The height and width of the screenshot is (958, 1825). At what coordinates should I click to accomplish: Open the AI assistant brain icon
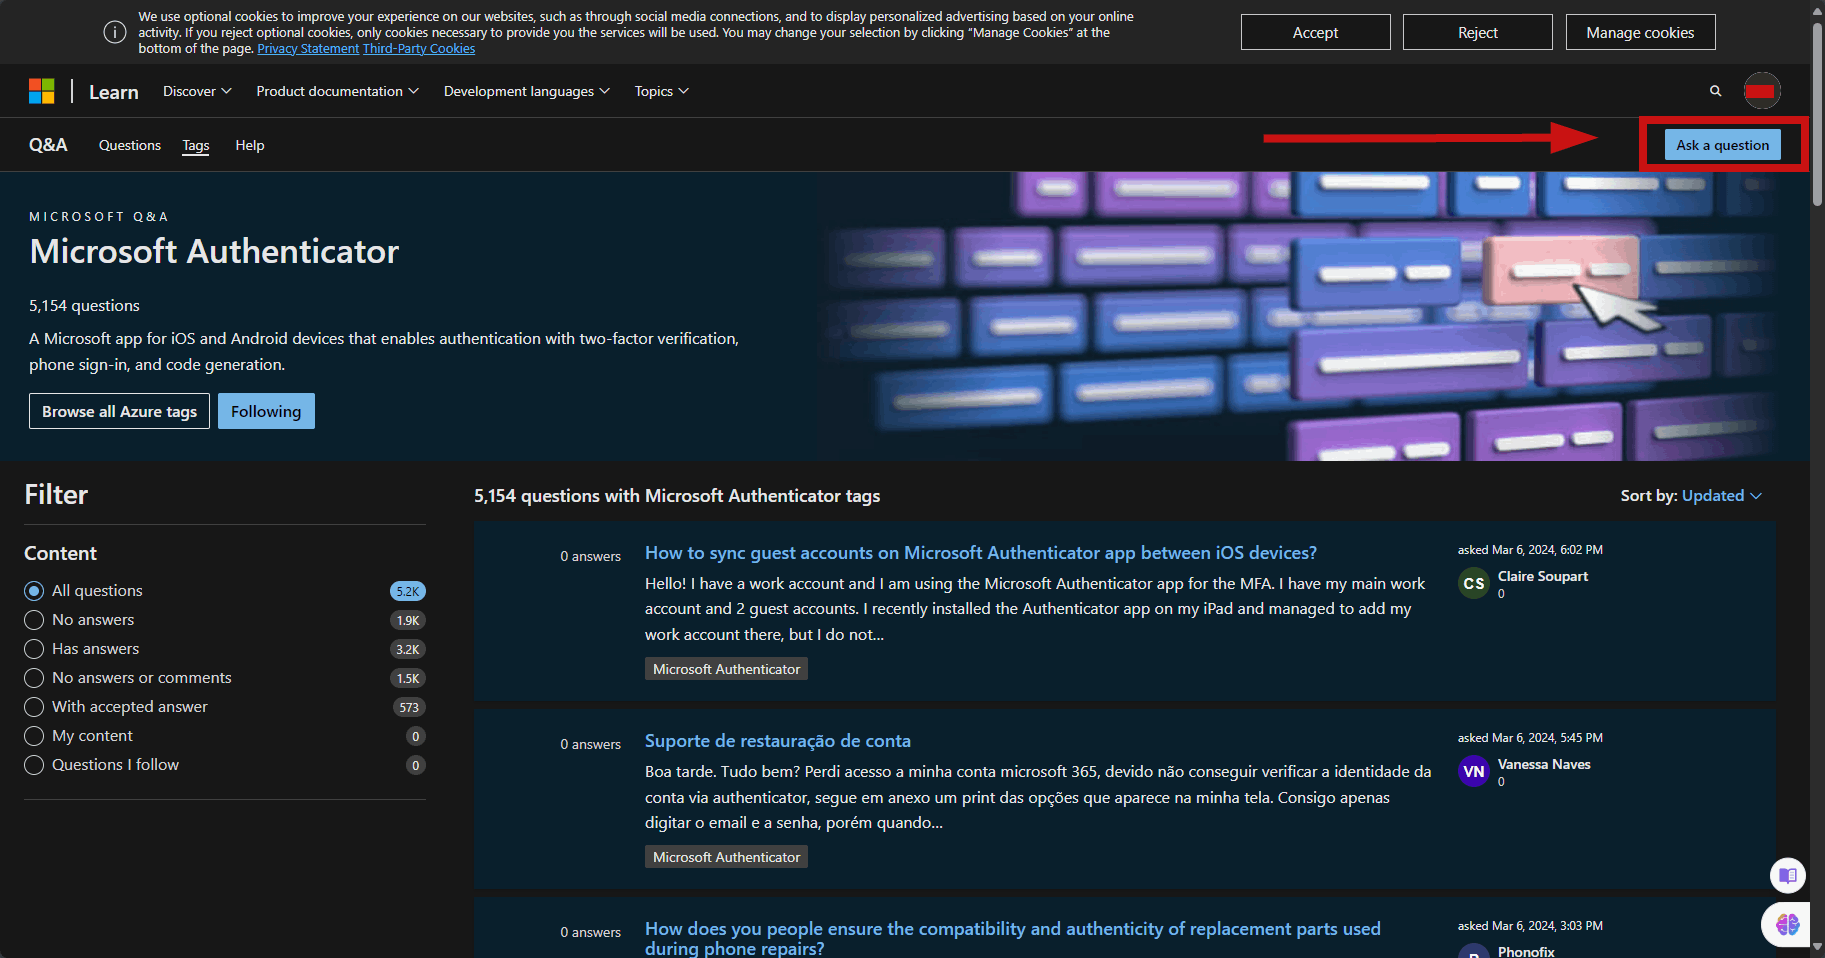point(1788,924)
